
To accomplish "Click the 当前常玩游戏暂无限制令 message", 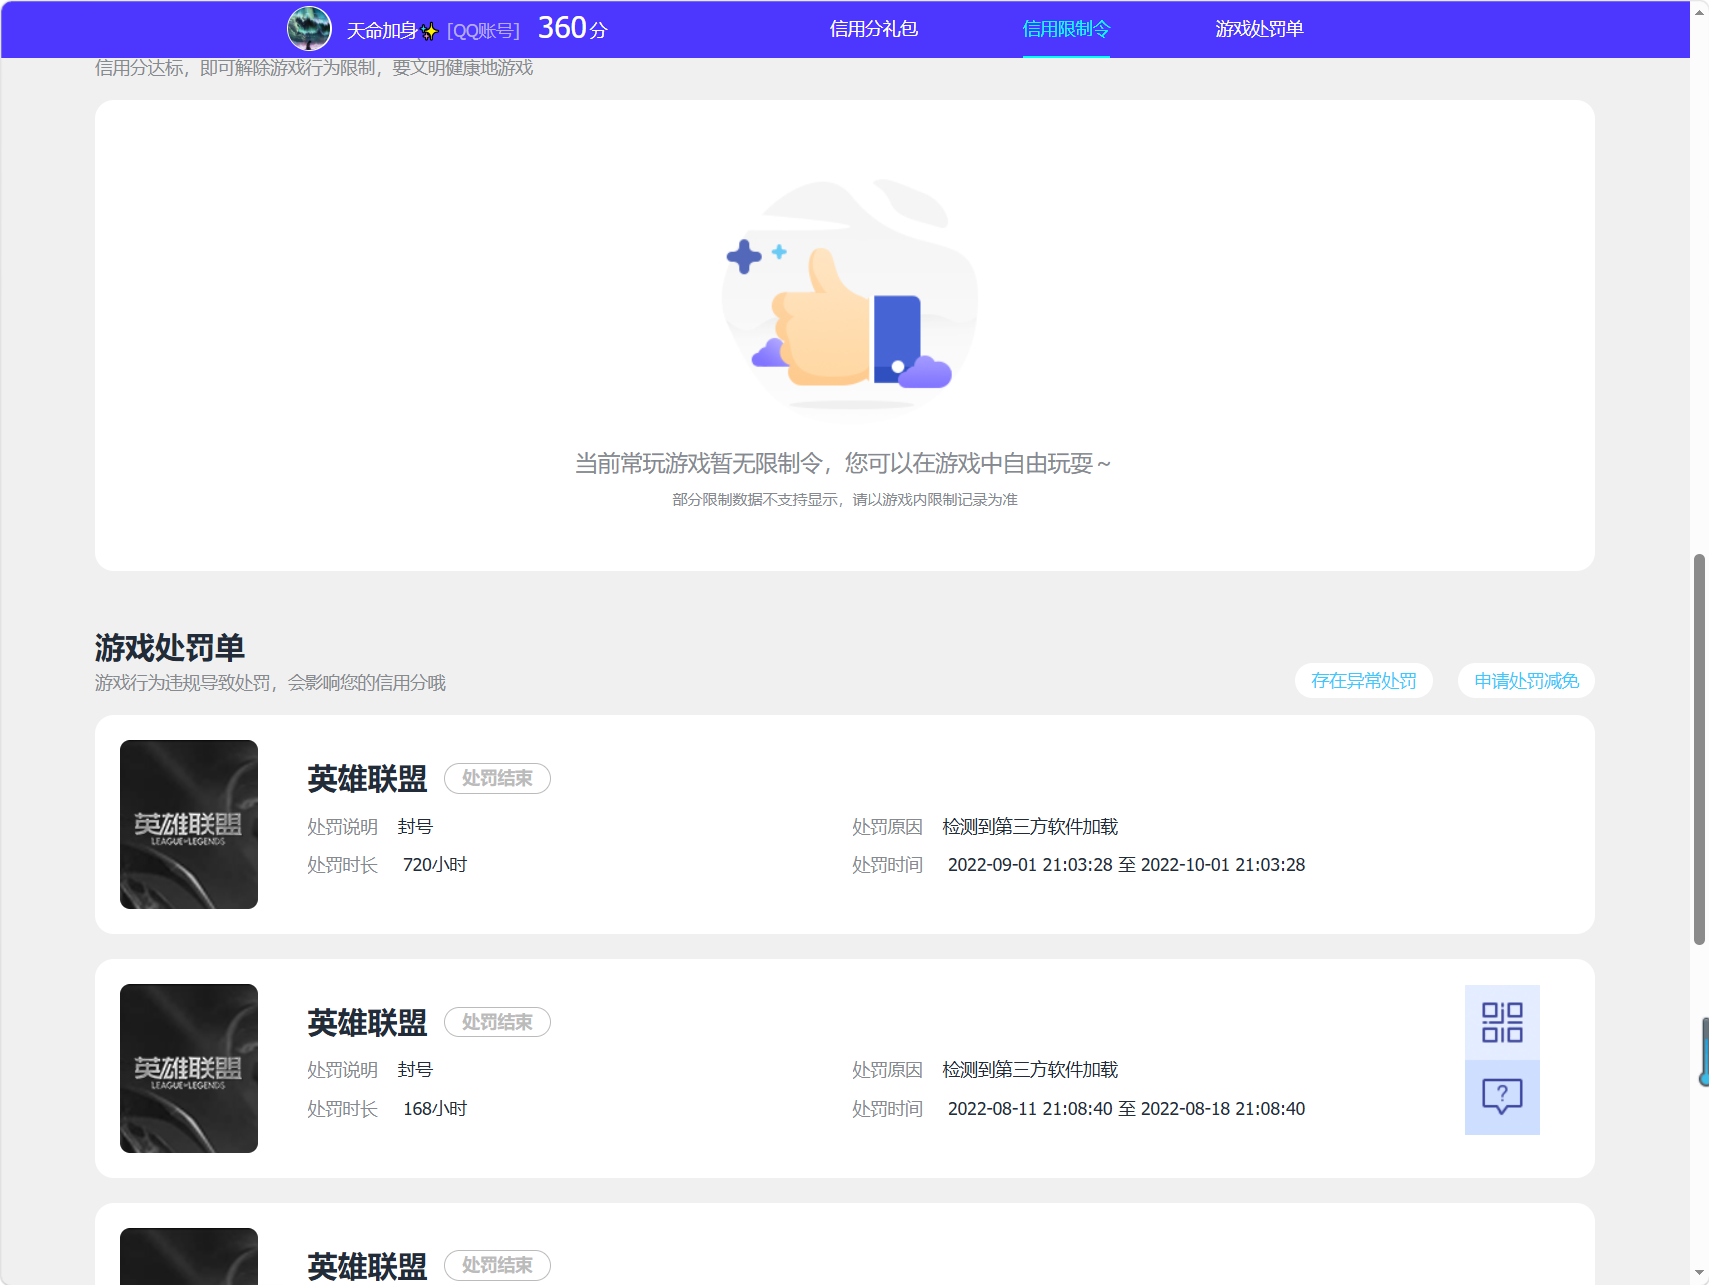I will [x=843, y=463].
